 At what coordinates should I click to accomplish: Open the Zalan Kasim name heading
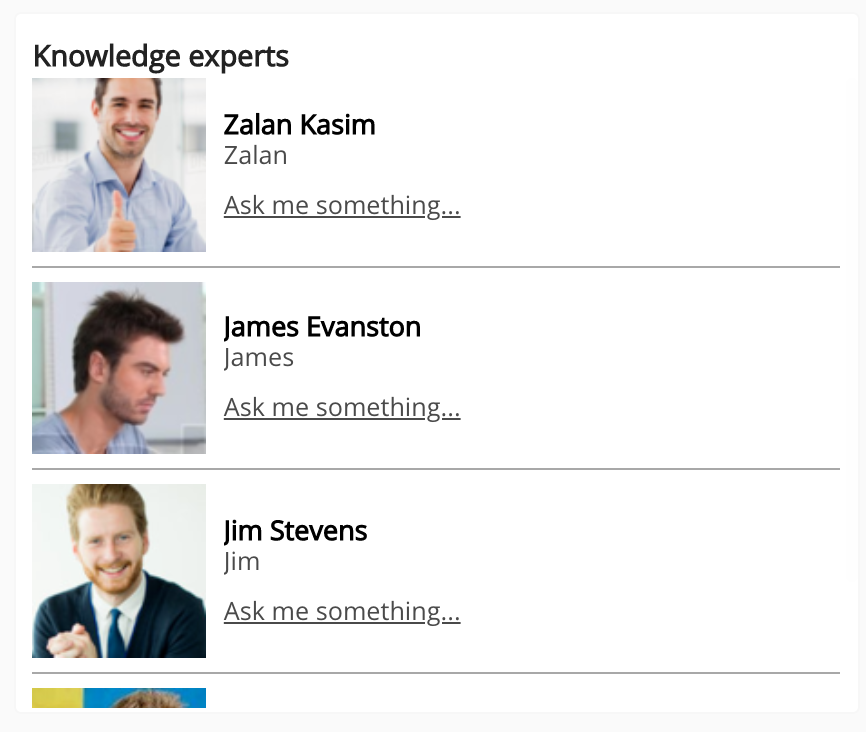coord(299,125)
